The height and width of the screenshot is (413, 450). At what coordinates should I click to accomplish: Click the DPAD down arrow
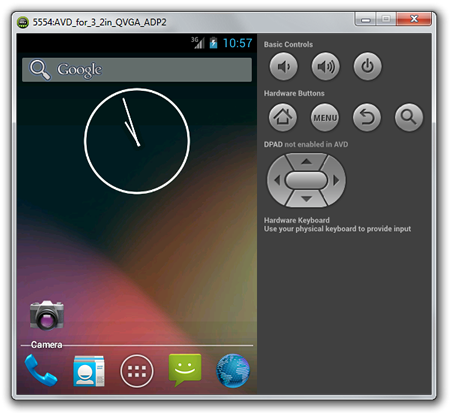(x=306, y=199)
